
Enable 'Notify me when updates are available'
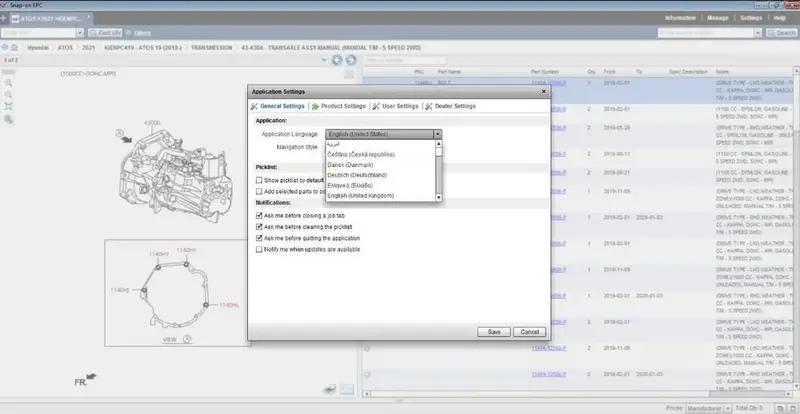[259, 250]
